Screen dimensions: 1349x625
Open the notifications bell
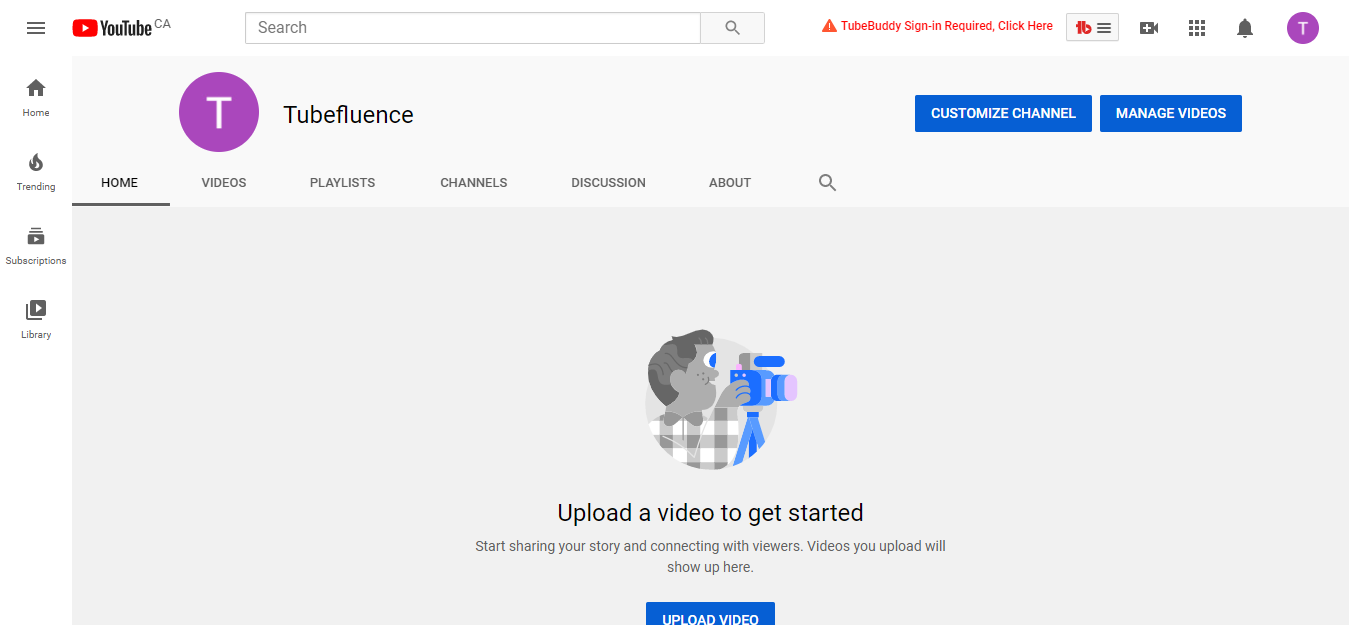(1245, 28)
